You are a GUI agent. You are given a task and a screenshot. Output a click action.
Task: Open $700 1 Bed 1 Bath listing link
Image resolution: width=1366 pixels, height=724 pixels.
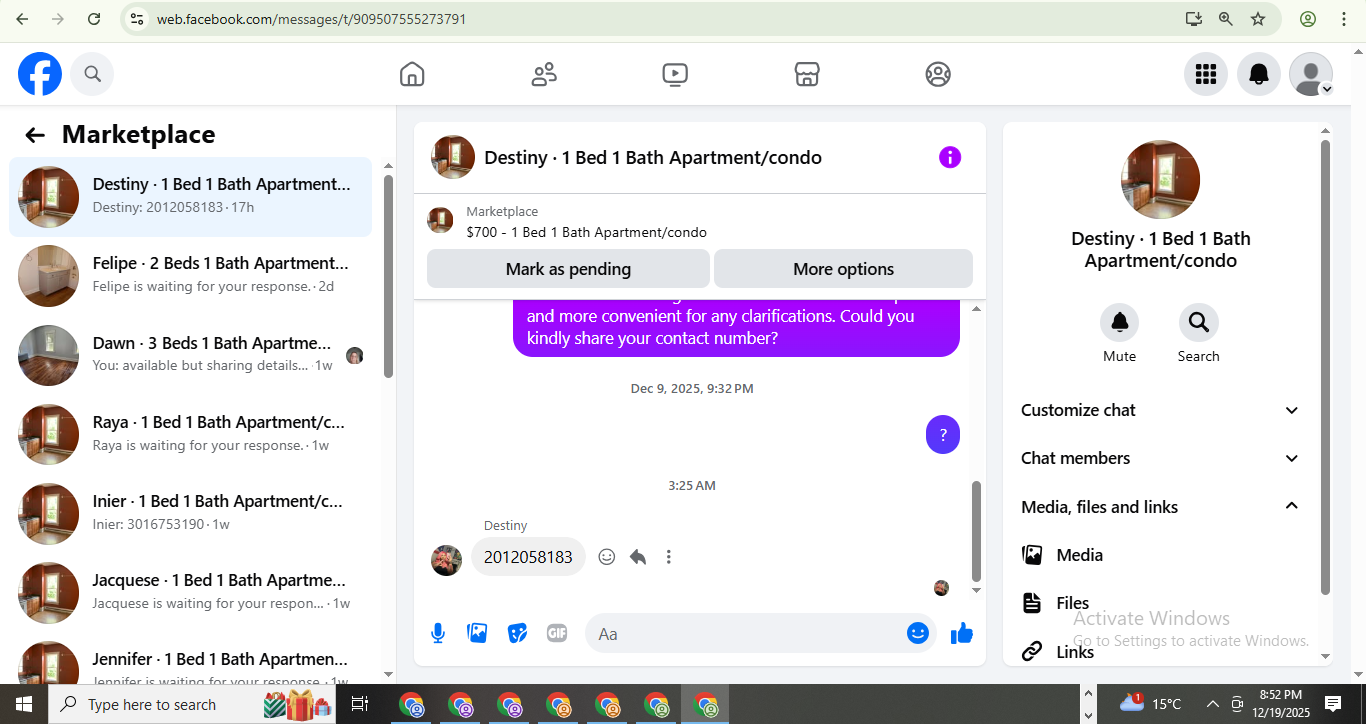[586, 232]
